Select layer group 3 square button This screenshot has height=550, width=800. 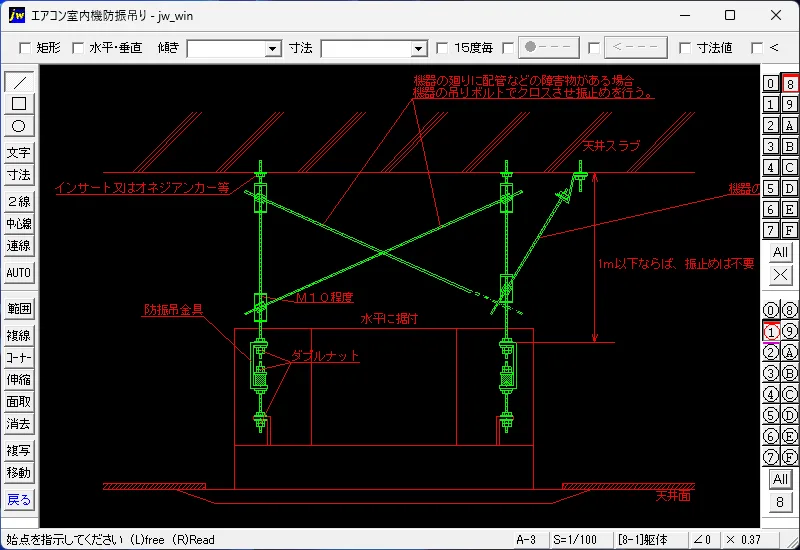pyautogui.click(x=770, y=146)
